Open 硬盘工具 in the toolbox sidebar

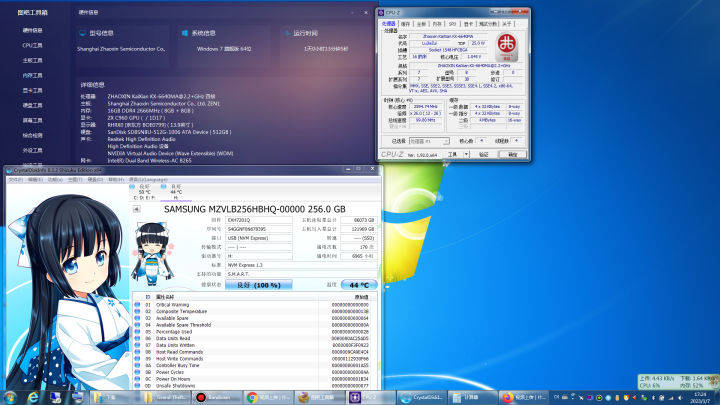[33, 105]
